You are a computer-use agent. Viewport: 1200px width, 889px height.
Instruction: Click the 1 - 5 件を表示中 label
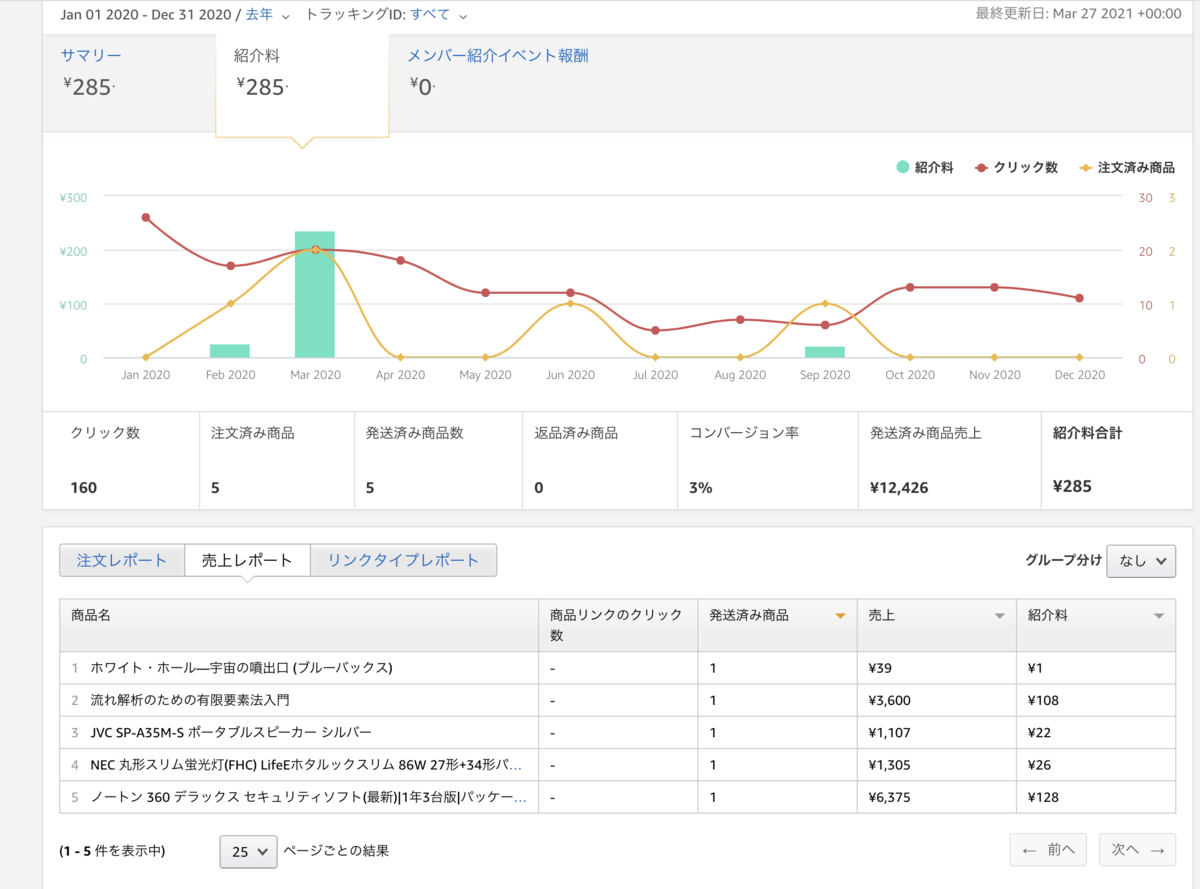(112, 851)
